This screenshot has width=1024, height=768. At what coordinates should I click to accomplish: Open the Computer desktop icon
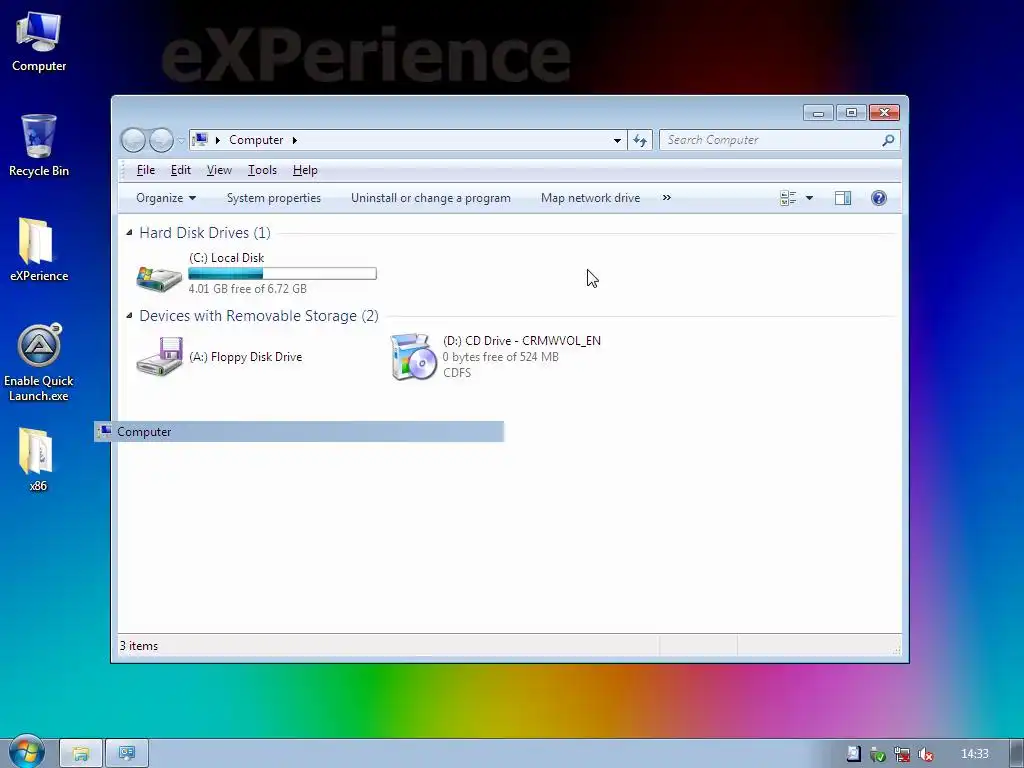[39, 41]
